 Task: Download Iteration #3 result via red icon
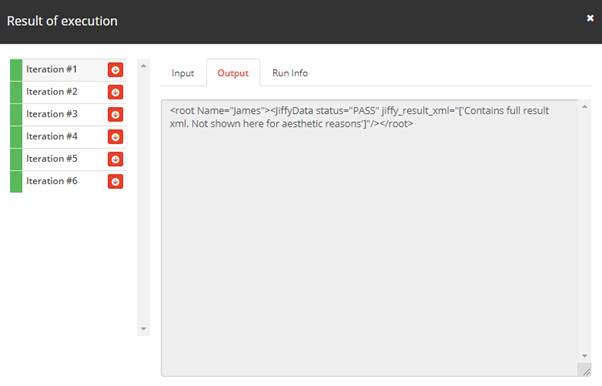pyautogui.click(x=115, y=114)
